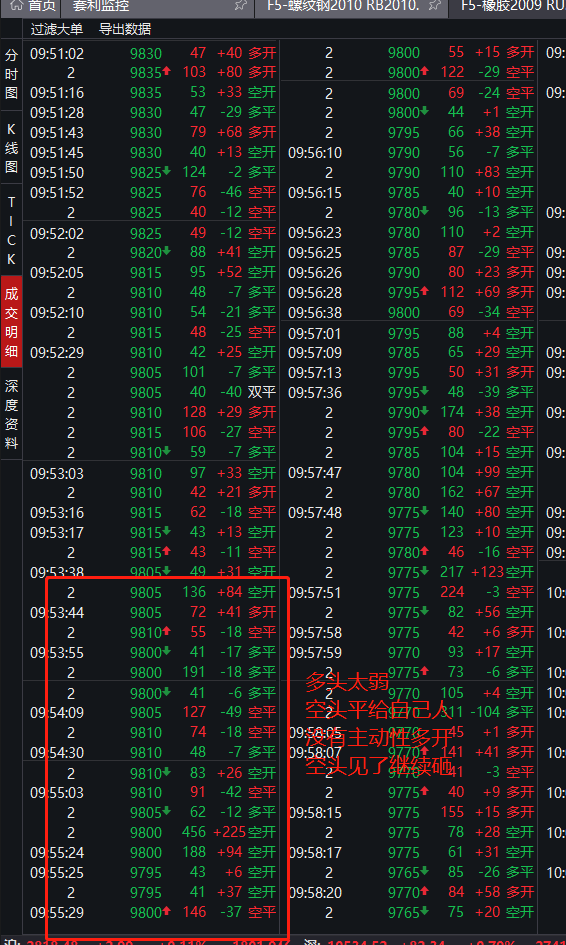Click 过滤大单 filter option
This screenshot has height=945, width=566.
[57, 29]
